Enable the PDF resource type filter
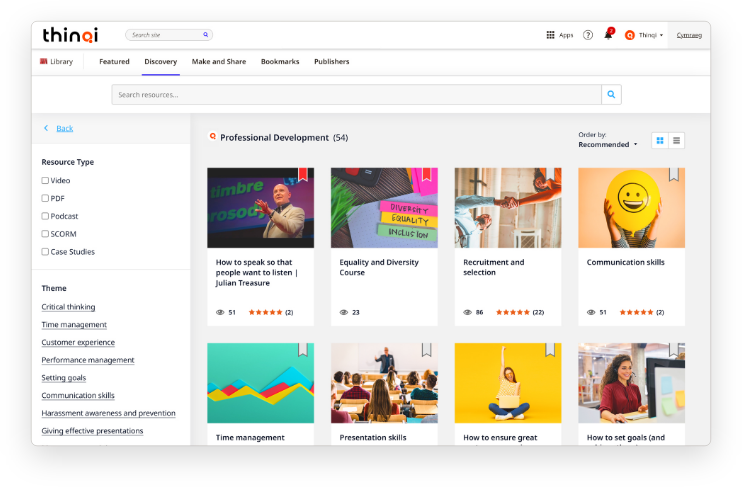Screen dimensions: 742x487 click(x=45, y=199)
